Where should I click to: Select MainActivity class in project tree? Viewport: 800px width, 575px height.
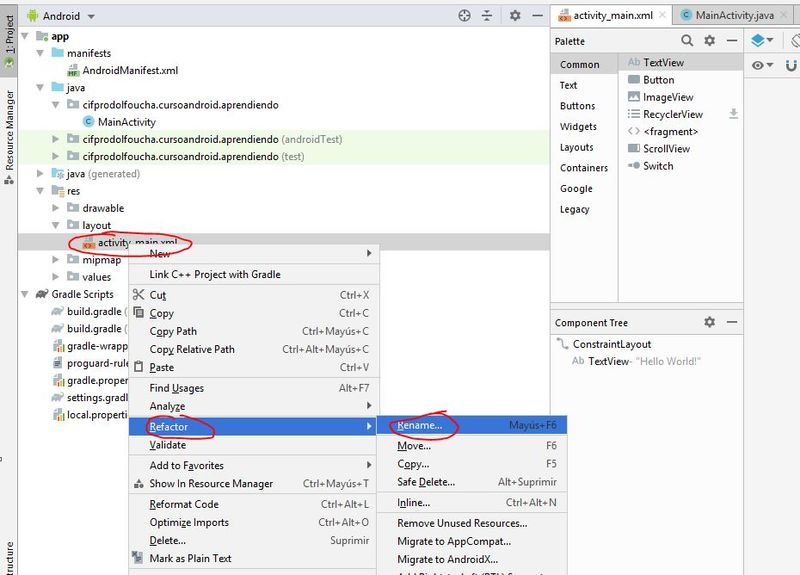click(127, 122)
